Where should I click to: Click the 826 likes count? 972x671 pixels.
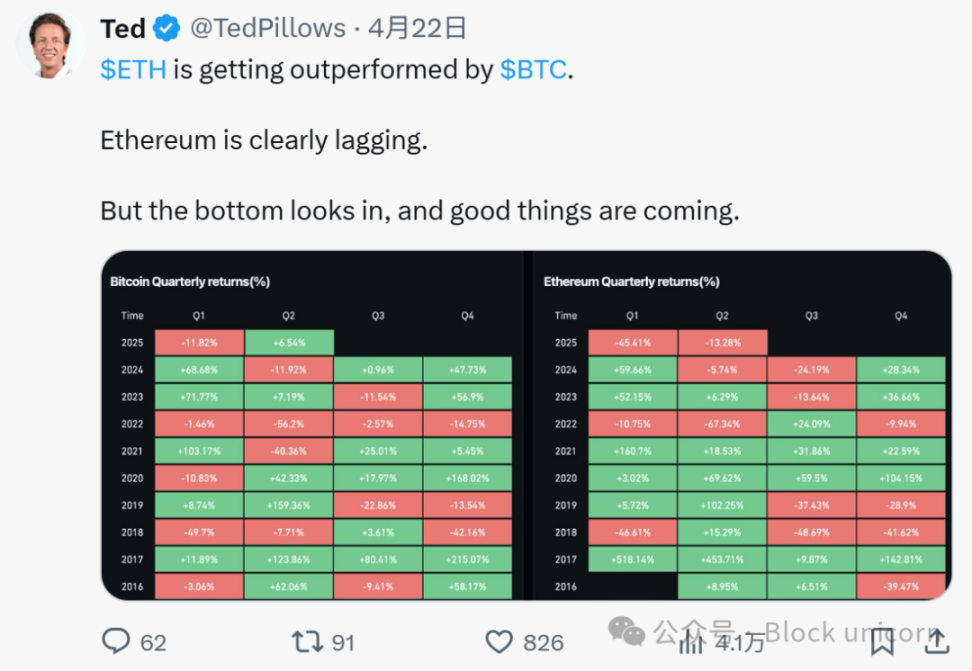[x=543, y=642]
